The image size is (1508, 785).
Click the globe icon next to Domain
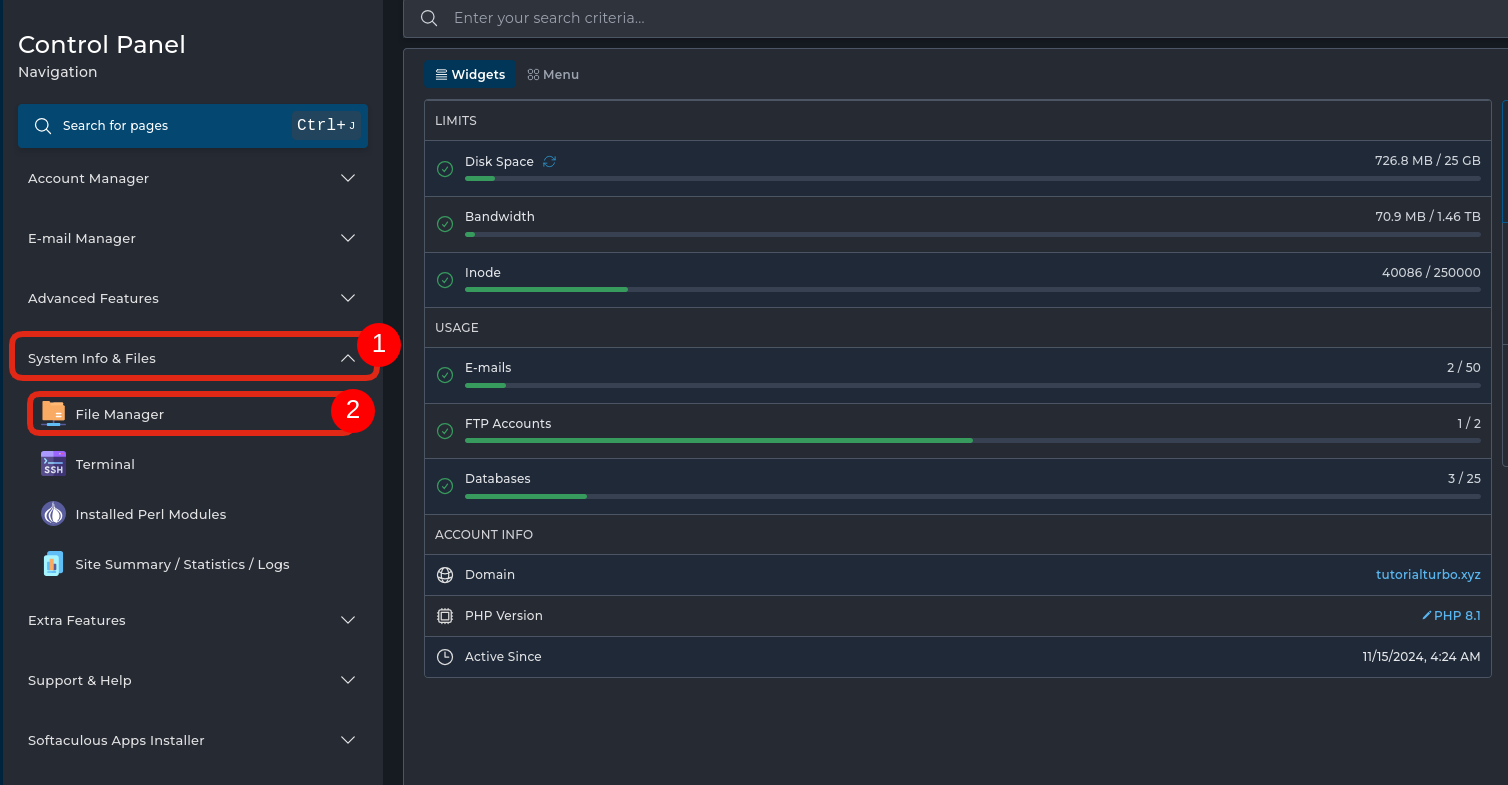[x=445, y=575]
